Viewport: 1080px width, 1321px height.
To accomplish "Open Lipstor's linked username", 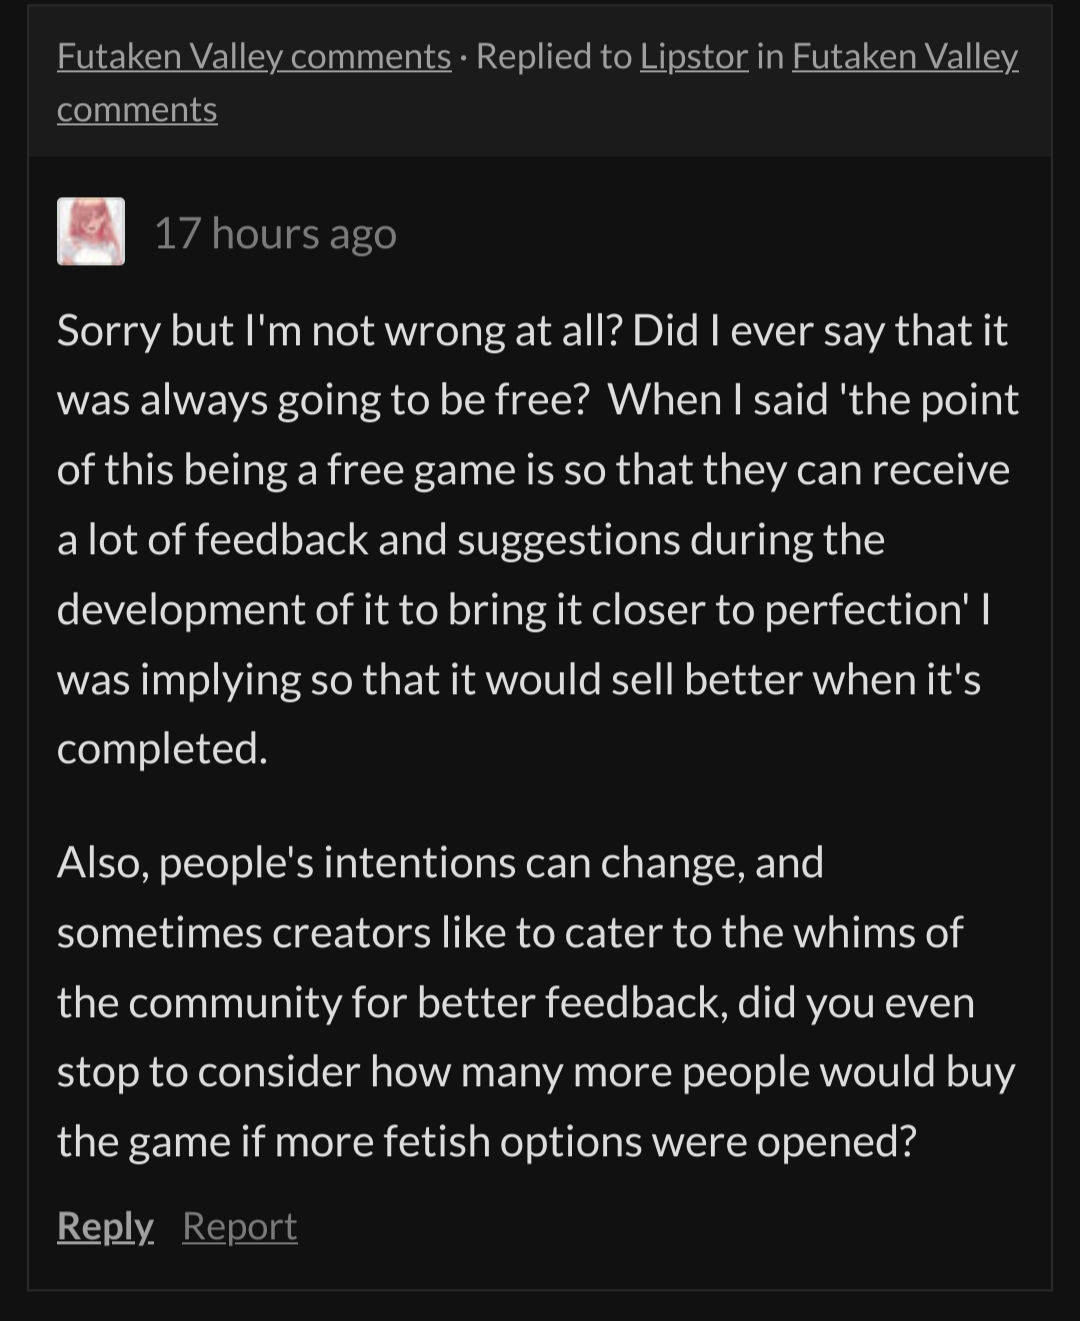I will [692, 57].
